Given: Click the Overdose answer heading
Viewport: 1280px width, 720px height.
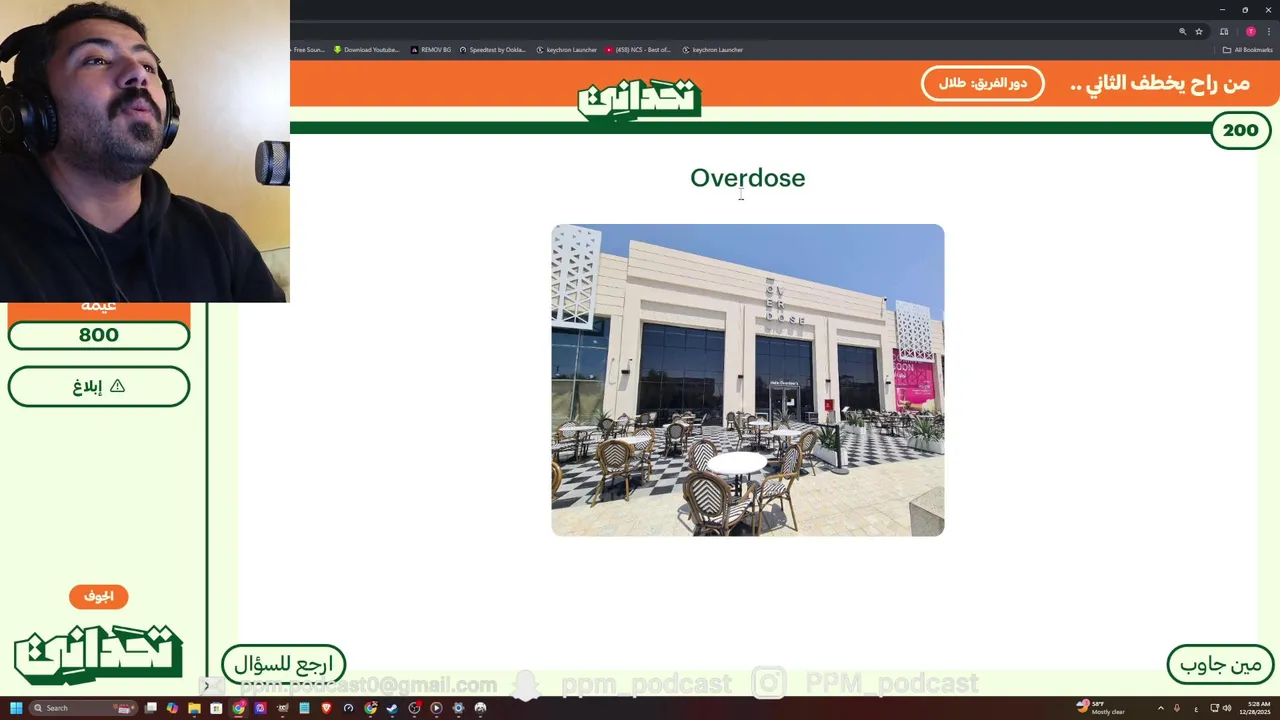Looking at the screenshot, I should [x=747, y=178].
